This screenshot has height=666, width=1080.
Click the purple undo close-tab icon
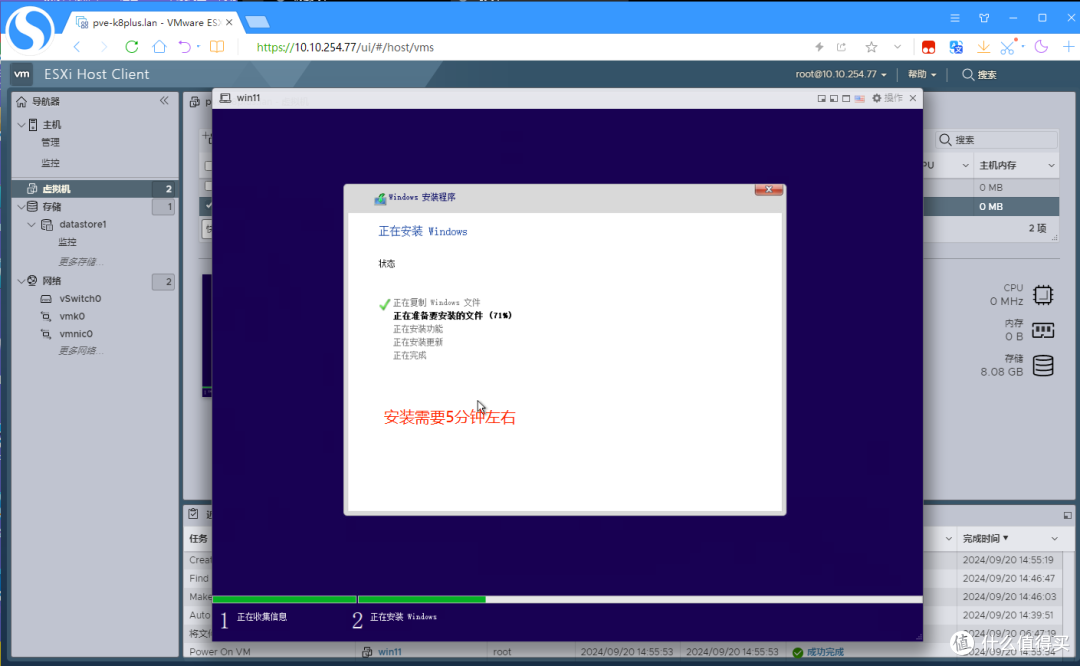[185, 47]
